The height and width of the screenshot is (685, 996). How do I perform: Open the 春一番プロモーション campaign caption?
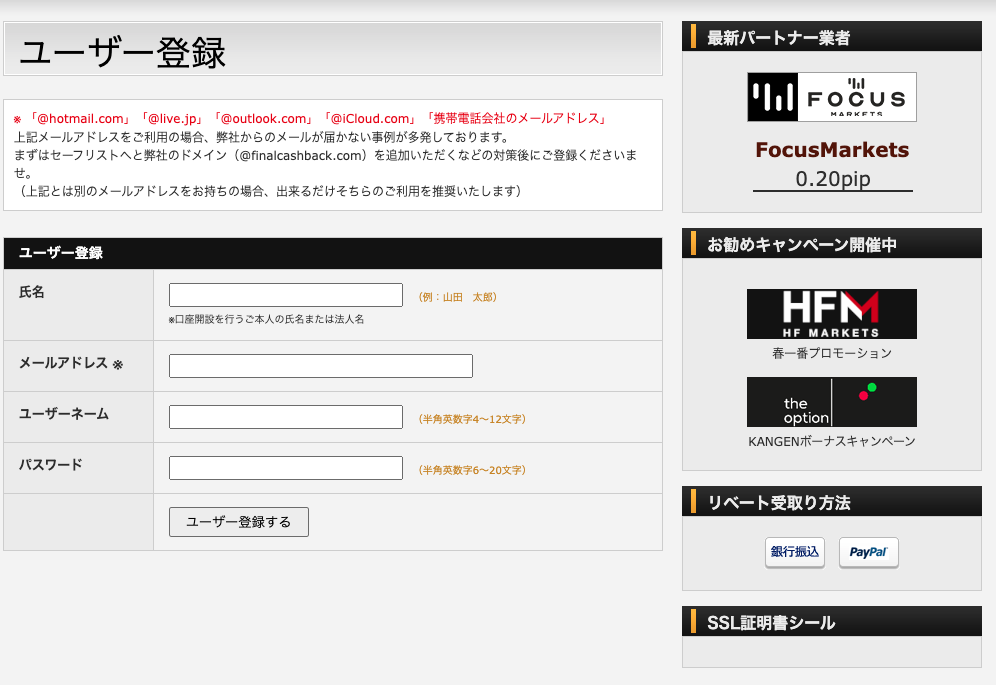[x=831, y=353]
